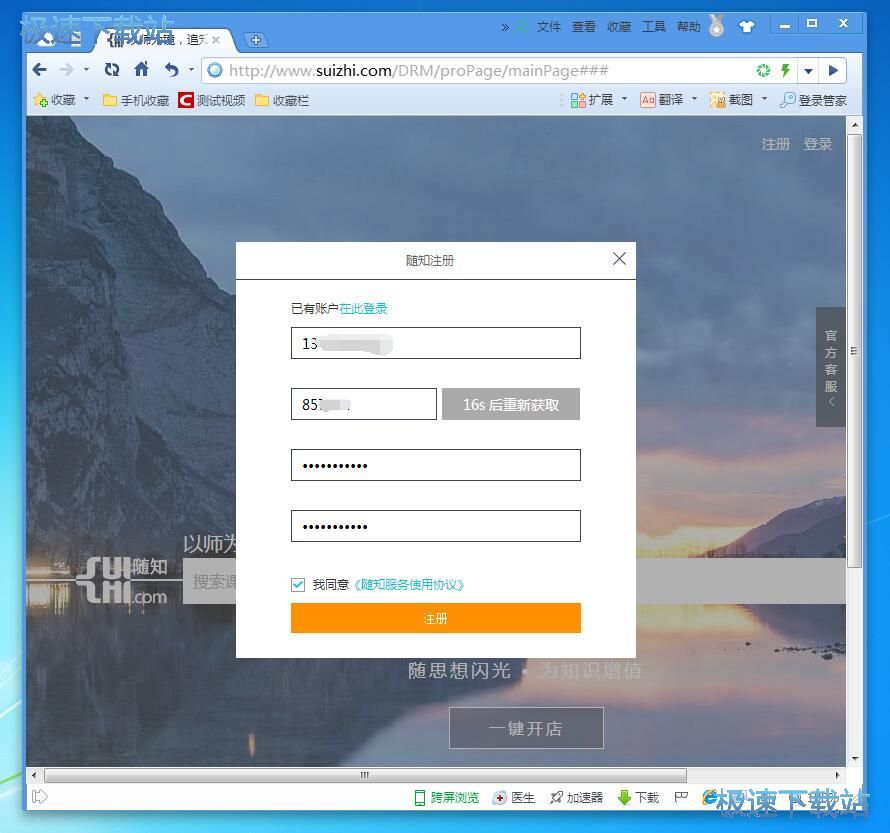Click the horizontal scrollbar left arrow
890x833 pixels.
pyautogui.click(x=34, y=775)
